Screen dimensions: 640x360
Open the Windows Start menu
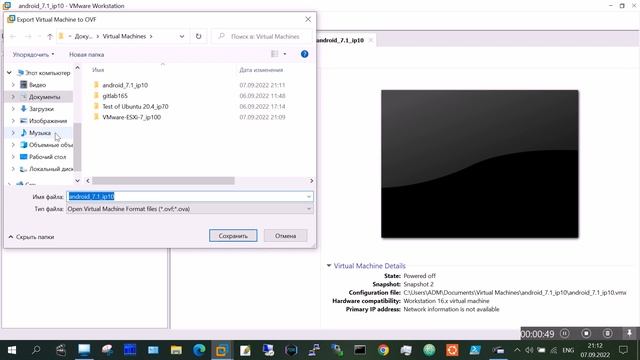click(12, 350)
